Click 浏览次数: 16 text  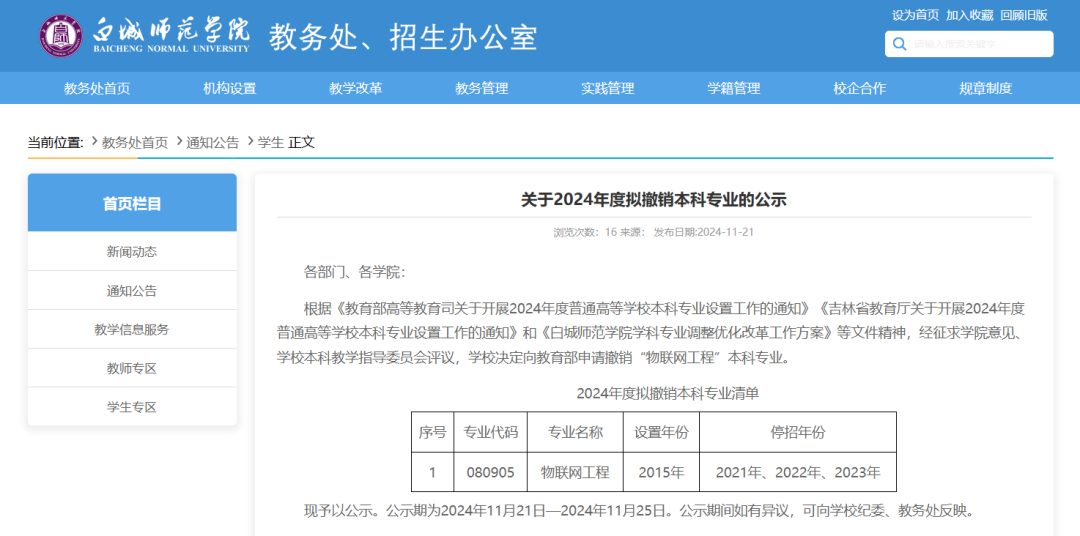point(585,232)
